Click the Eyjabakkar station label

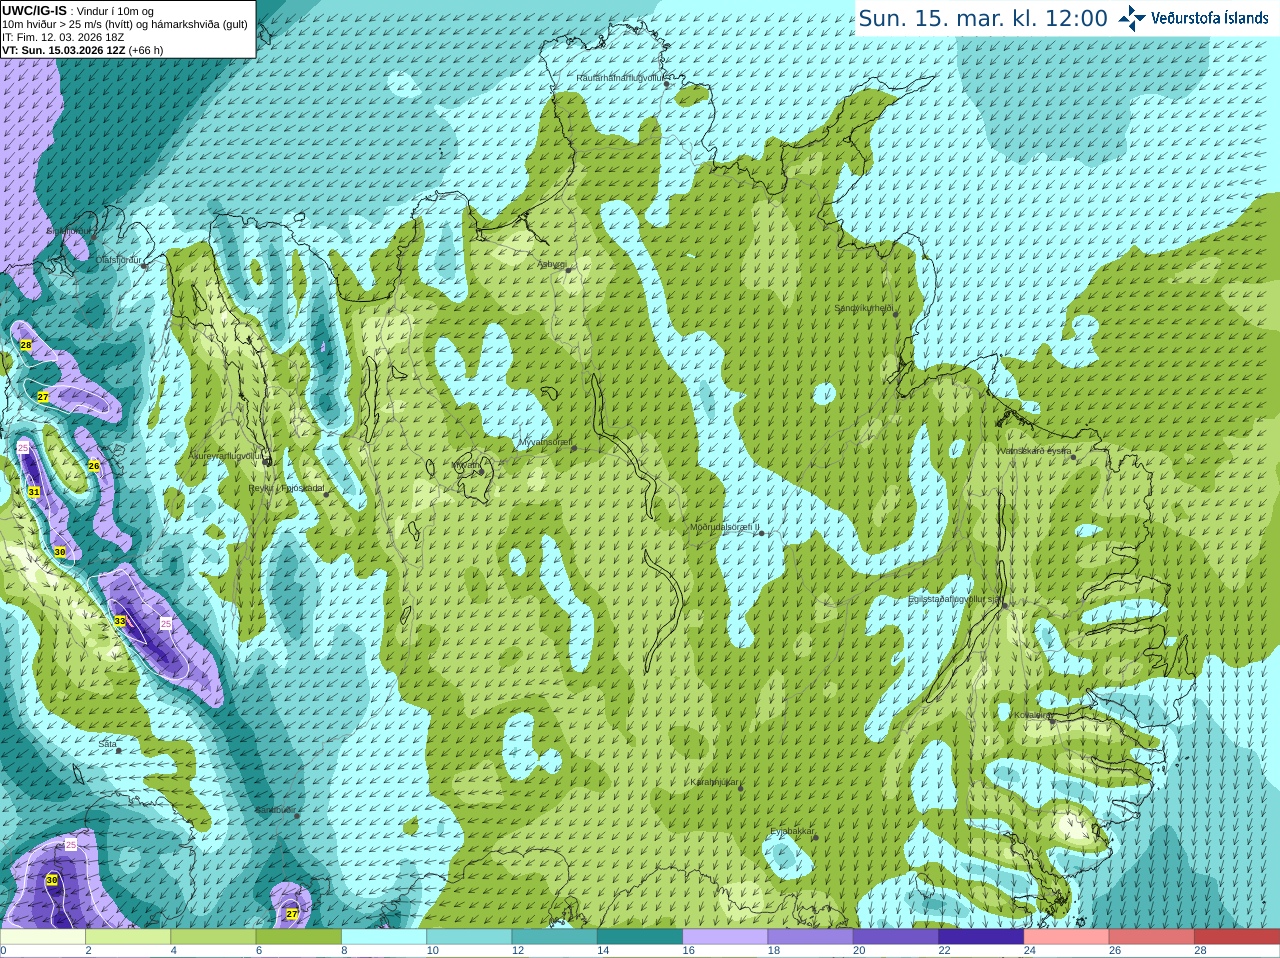792,831
